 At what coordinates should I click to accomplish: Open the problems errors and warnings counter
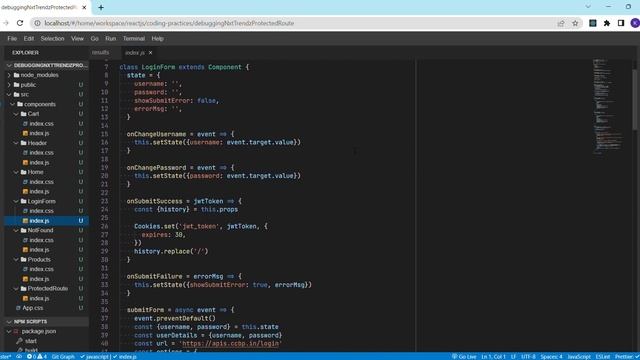pos(36,357)
